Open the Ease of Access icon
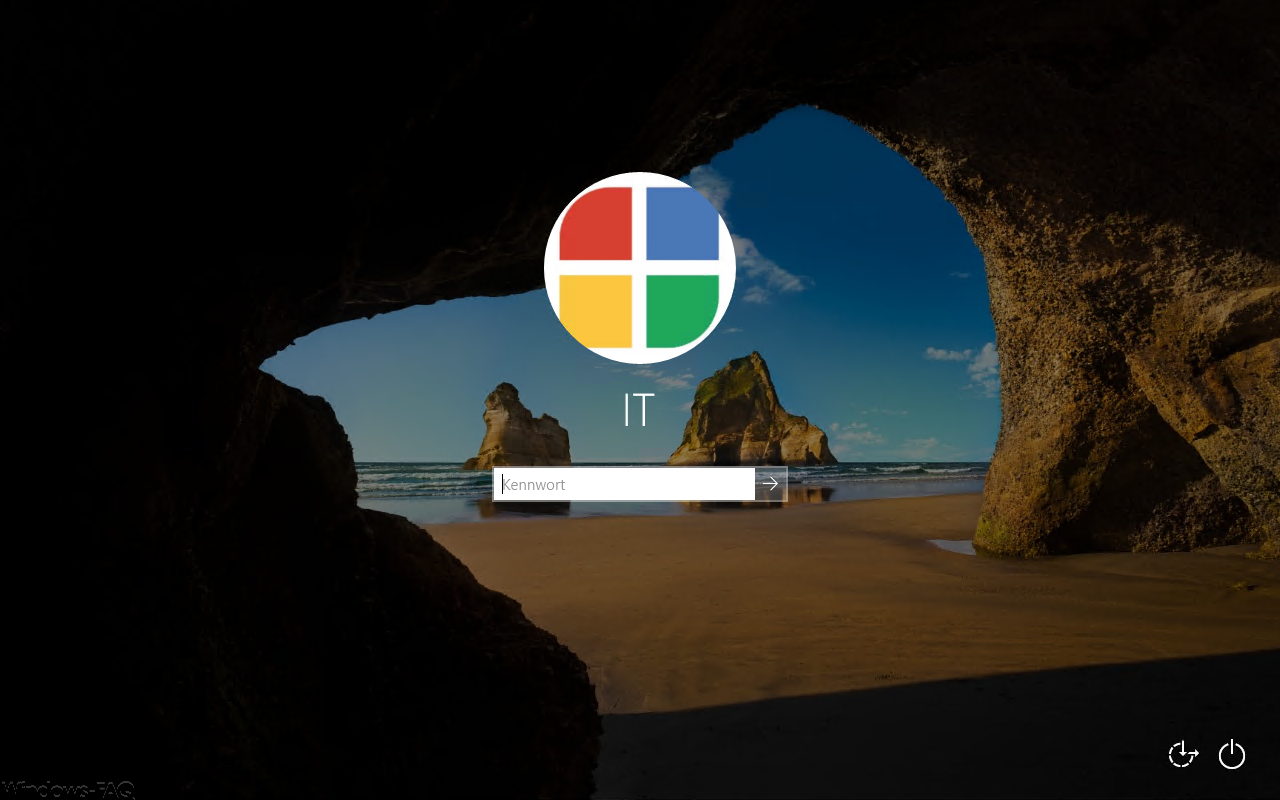The image size is (1280, 800). [1183, 754]
